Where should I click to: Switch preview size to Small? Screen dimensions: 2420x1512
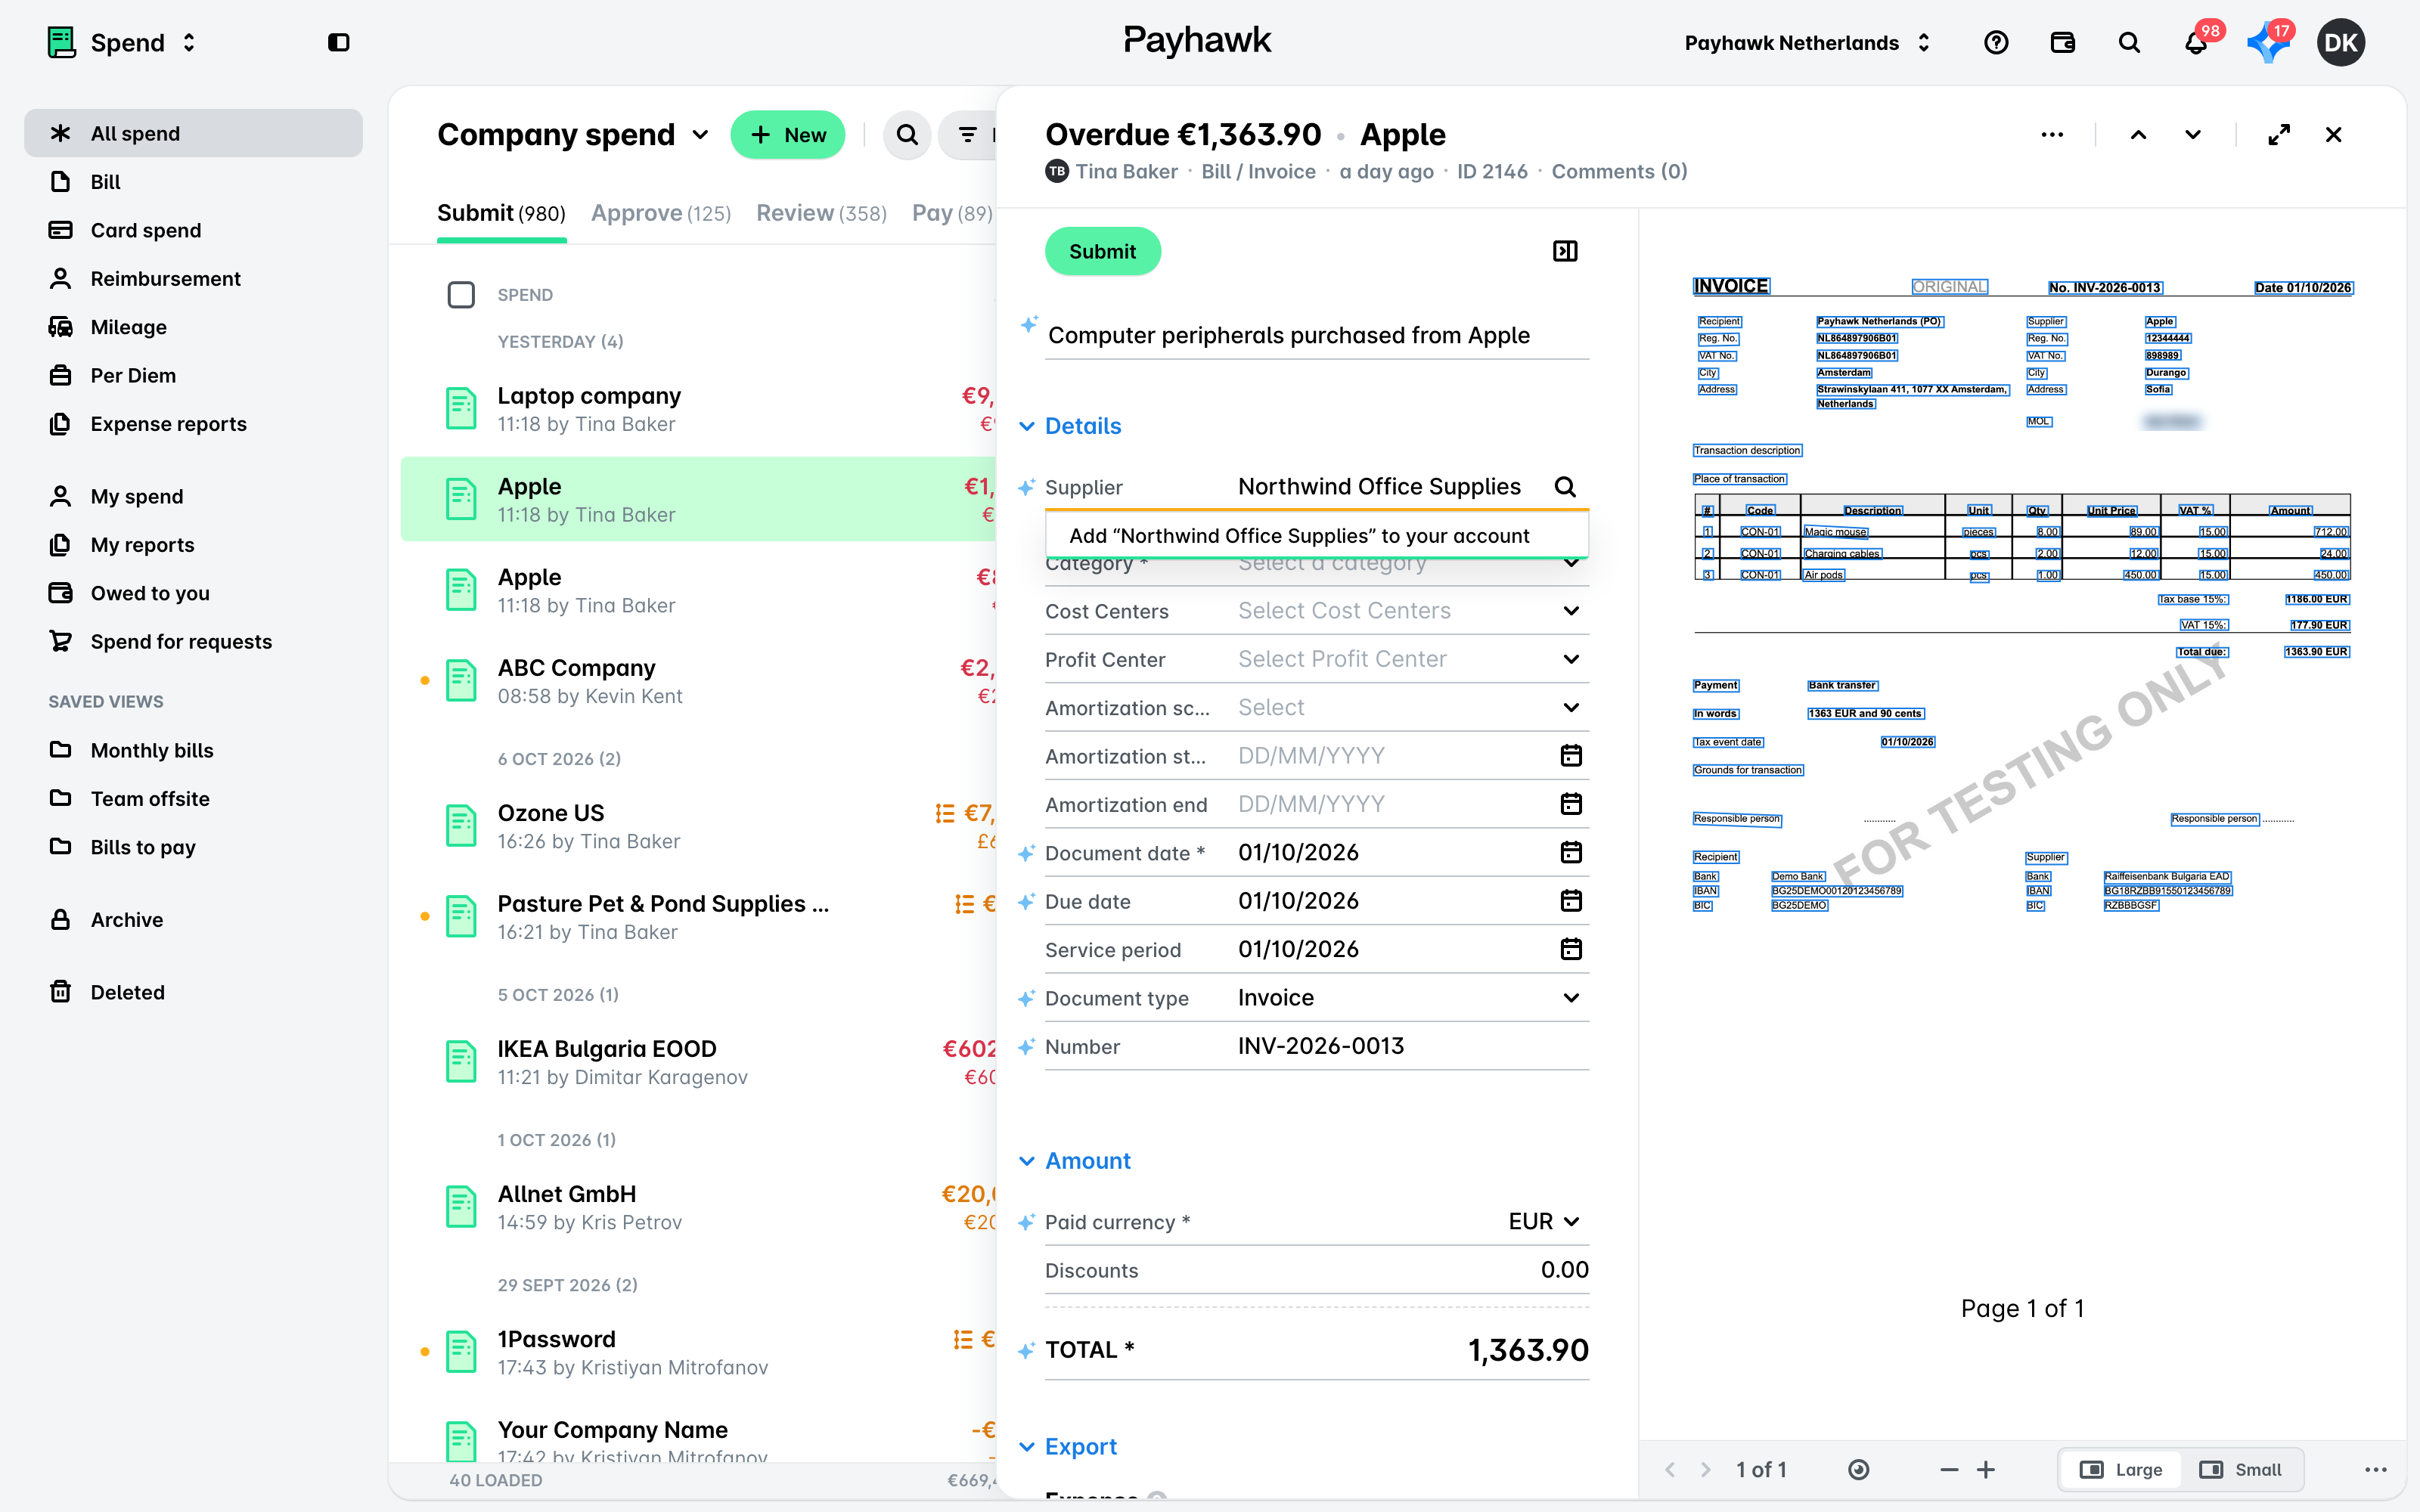point(2241,1469)
